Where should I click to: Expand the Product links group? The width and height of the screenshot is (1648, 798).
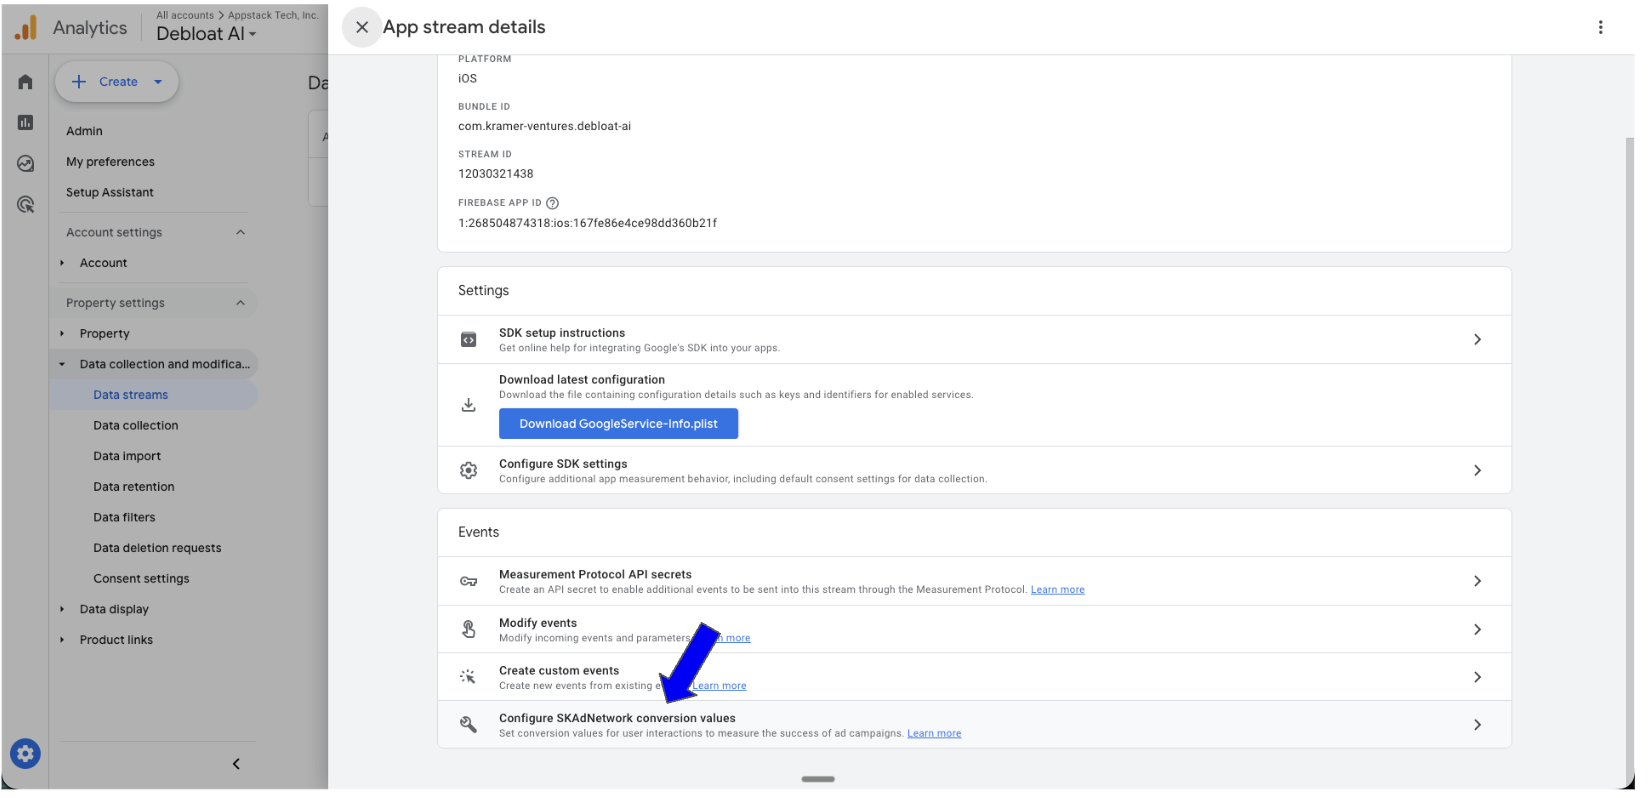(x=62, y=640)
